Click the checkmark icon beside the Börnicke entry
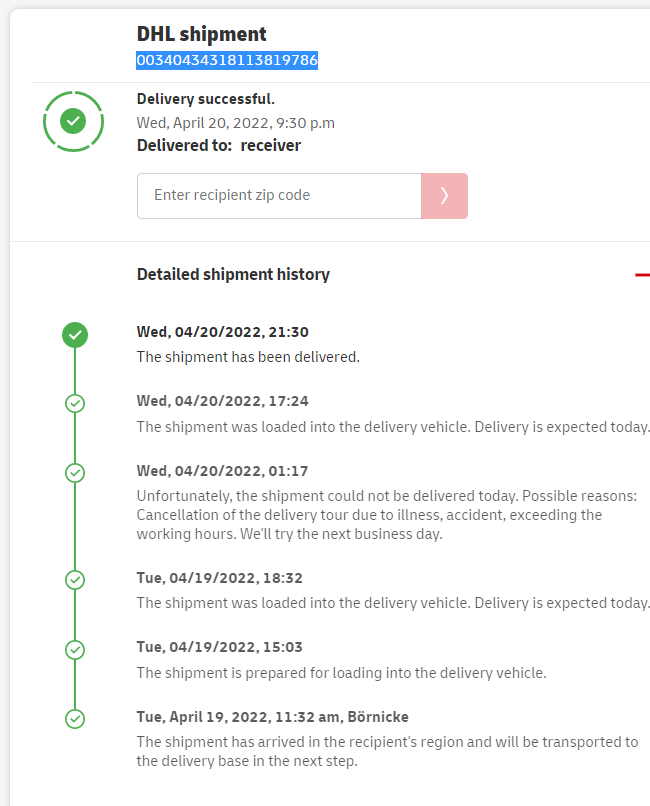This screenshot has height=806, width=650. tap(74, 719)
